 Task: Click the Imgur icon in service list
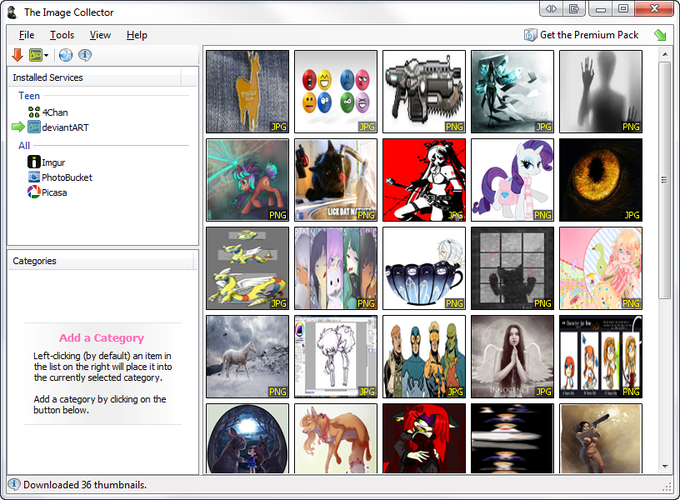pyautogui.click(x=34, y=162)
